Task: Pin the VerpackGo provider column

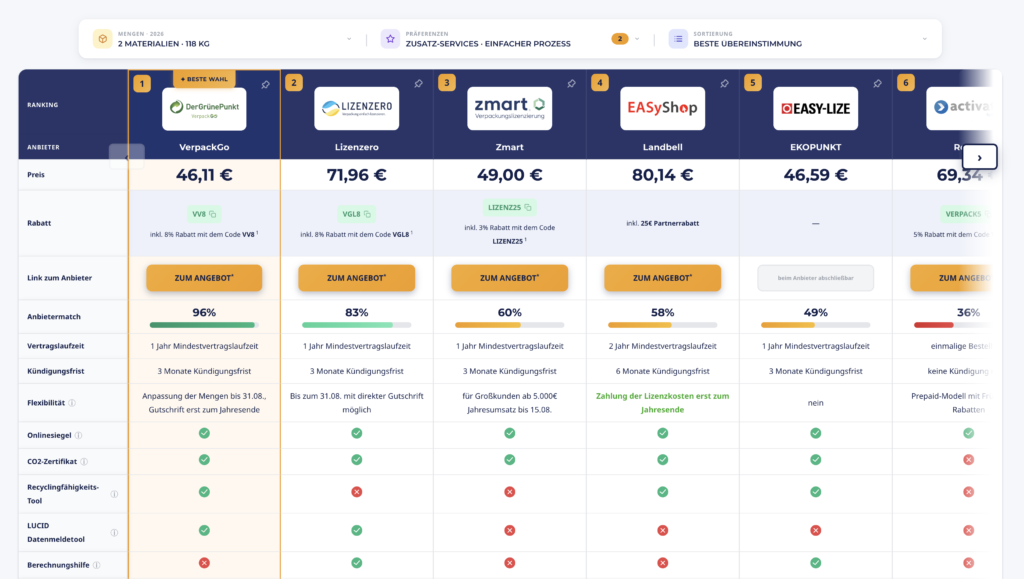Action: (265, 85)
